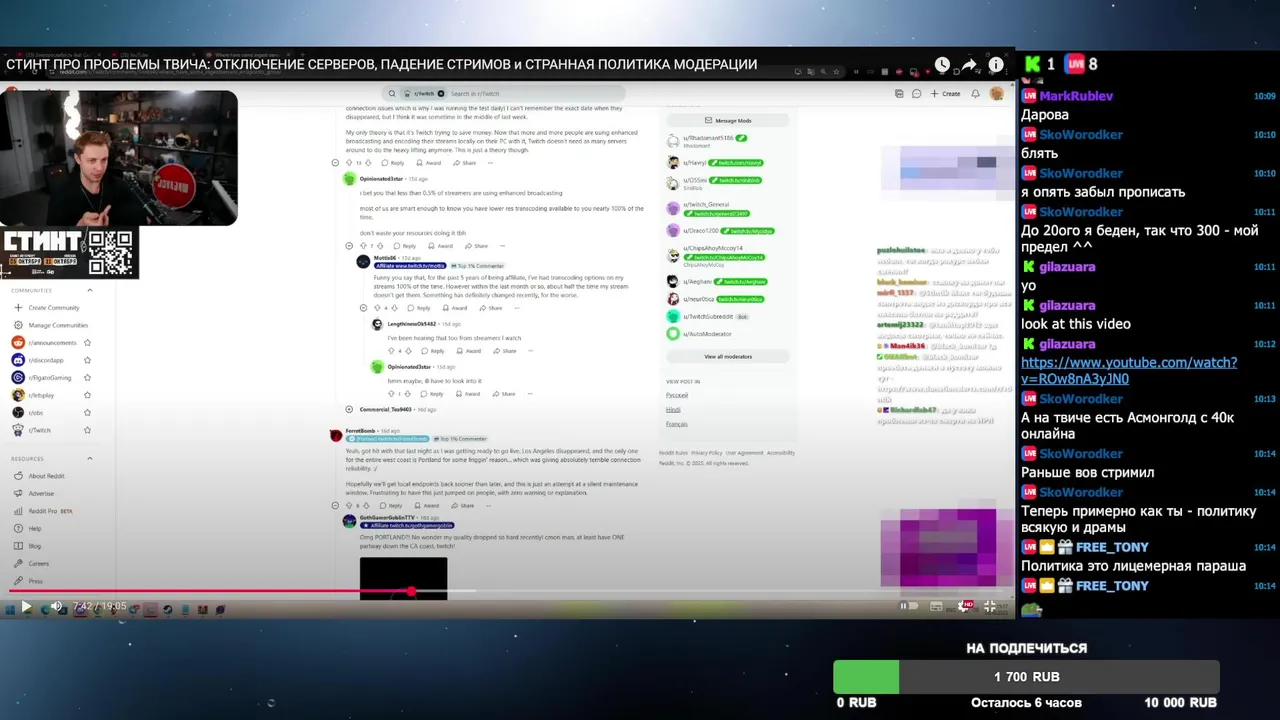
Task: Collapse Mottis86 comment thread
Action: (x=363, y=308)
